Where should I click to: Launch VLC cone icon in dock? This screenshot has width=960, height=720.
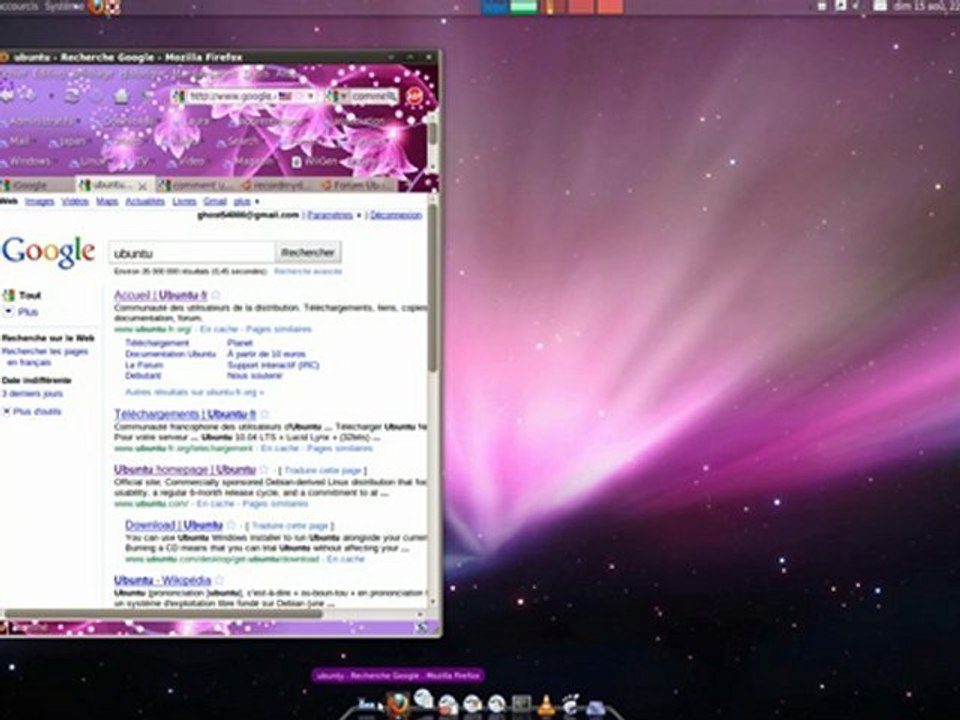pyautogui.click(x=546, y=706)
